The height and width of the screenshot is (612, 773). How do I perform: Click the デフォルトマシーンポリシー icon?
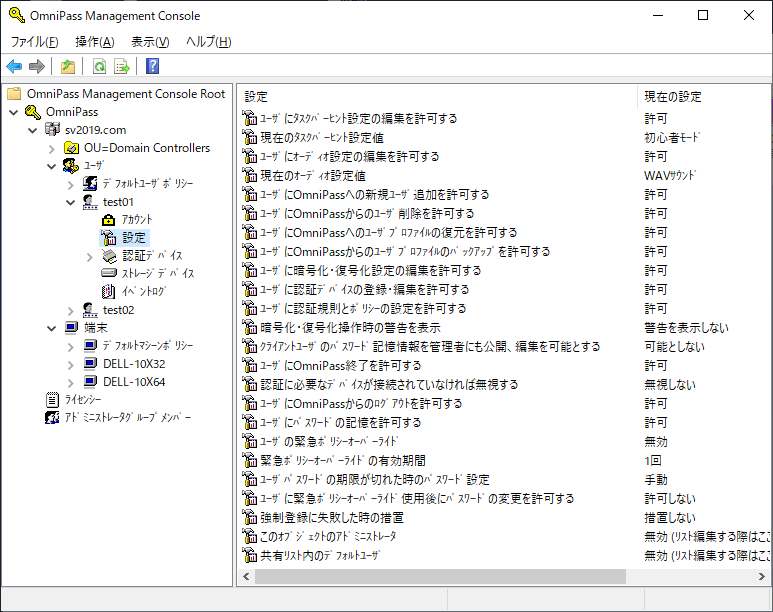point(90,346)
